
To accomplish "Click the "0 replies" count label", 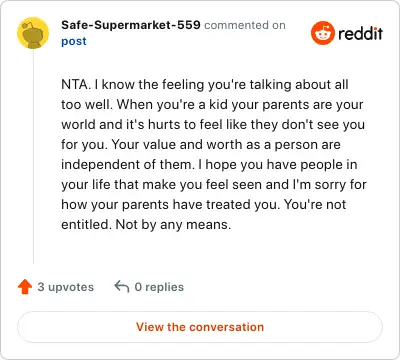I will click(x=159, y=287).
